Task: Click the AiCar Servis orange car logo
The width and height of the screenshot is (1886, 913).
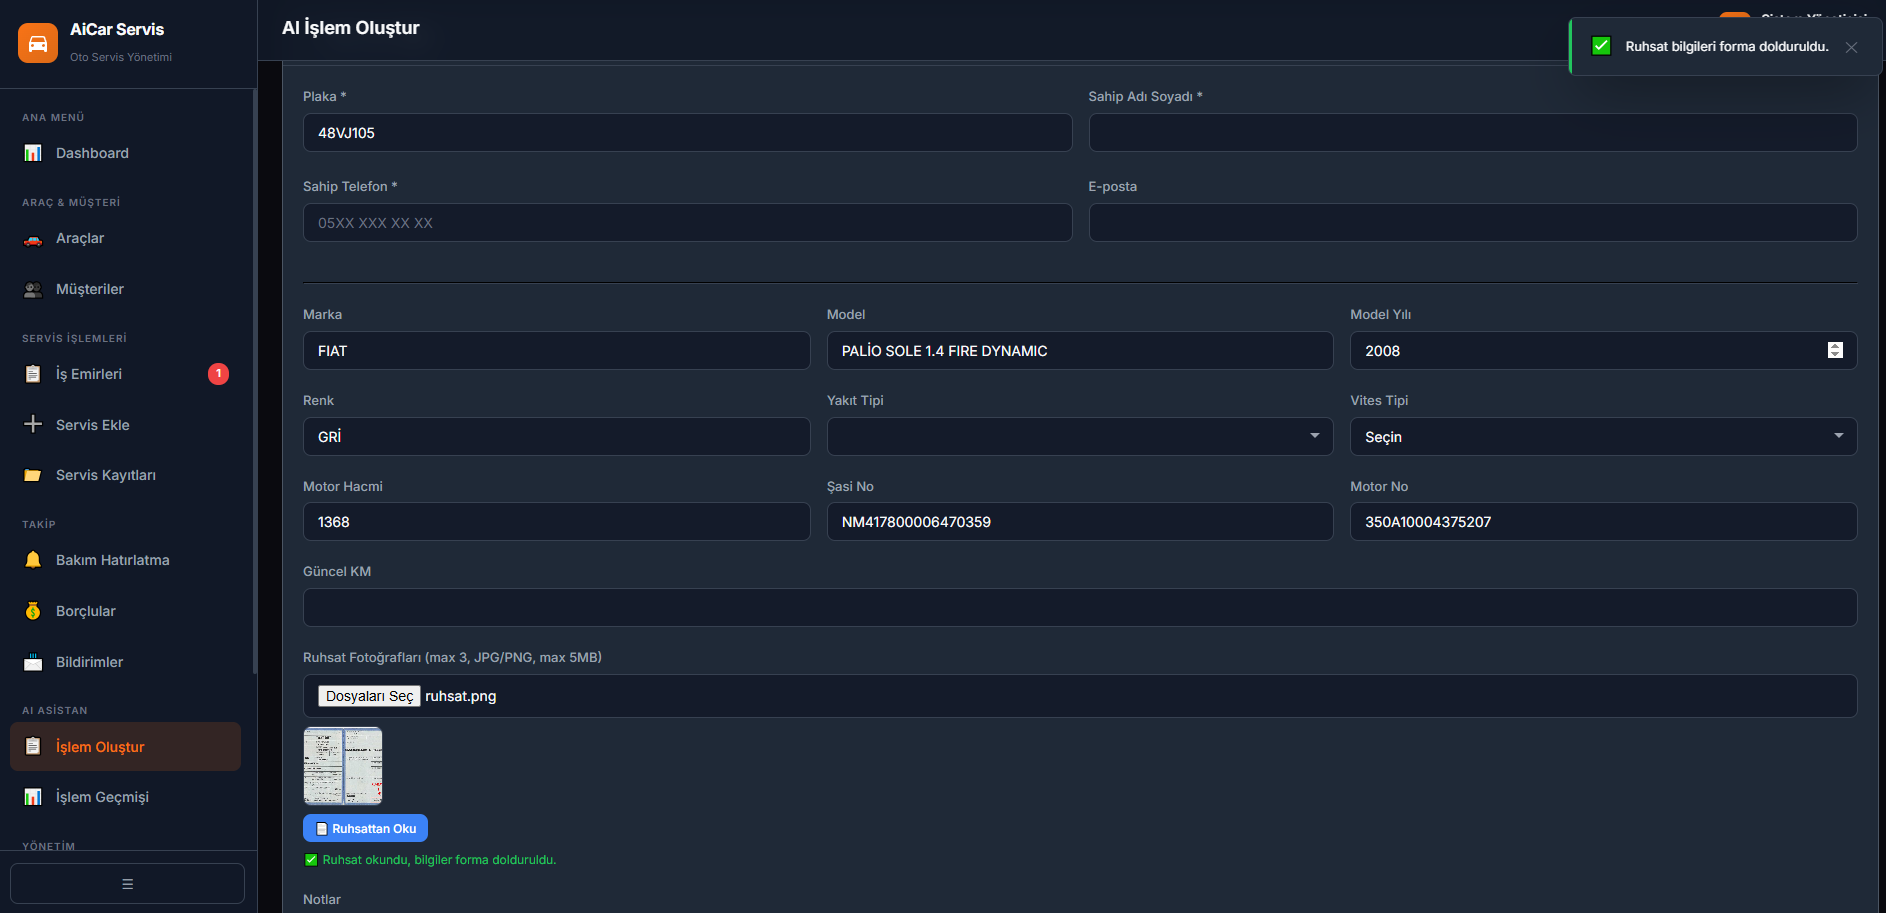Action: click(x=38, y=43)
